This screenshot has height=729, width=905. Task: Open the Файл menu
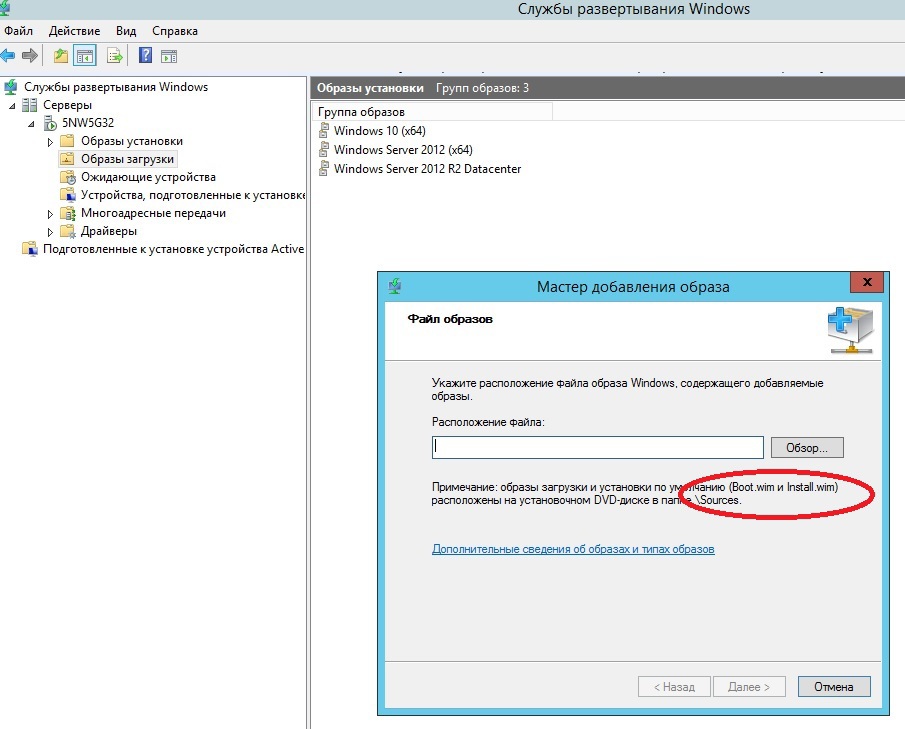tap(18, 31)
